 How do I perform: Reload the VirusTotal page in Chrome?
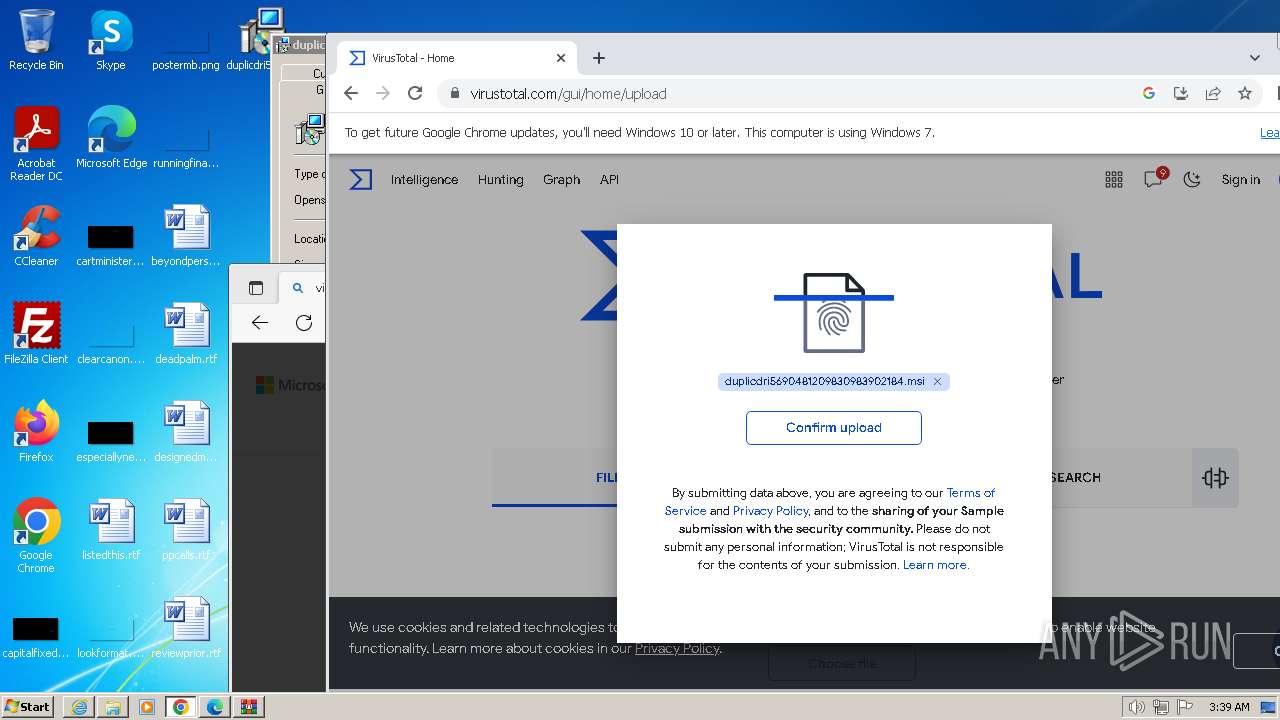point(415,93)
